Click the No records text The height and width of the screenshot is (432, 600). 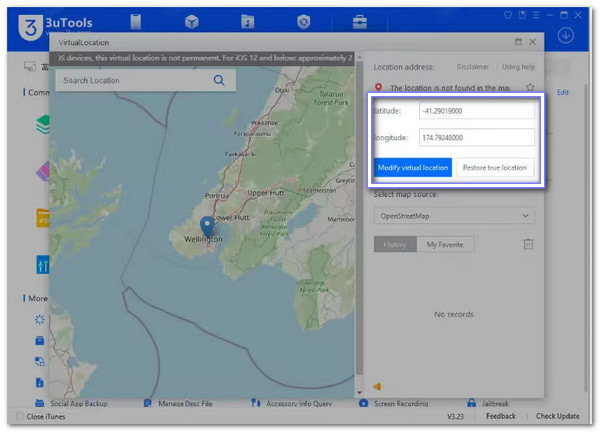(454, 314)
